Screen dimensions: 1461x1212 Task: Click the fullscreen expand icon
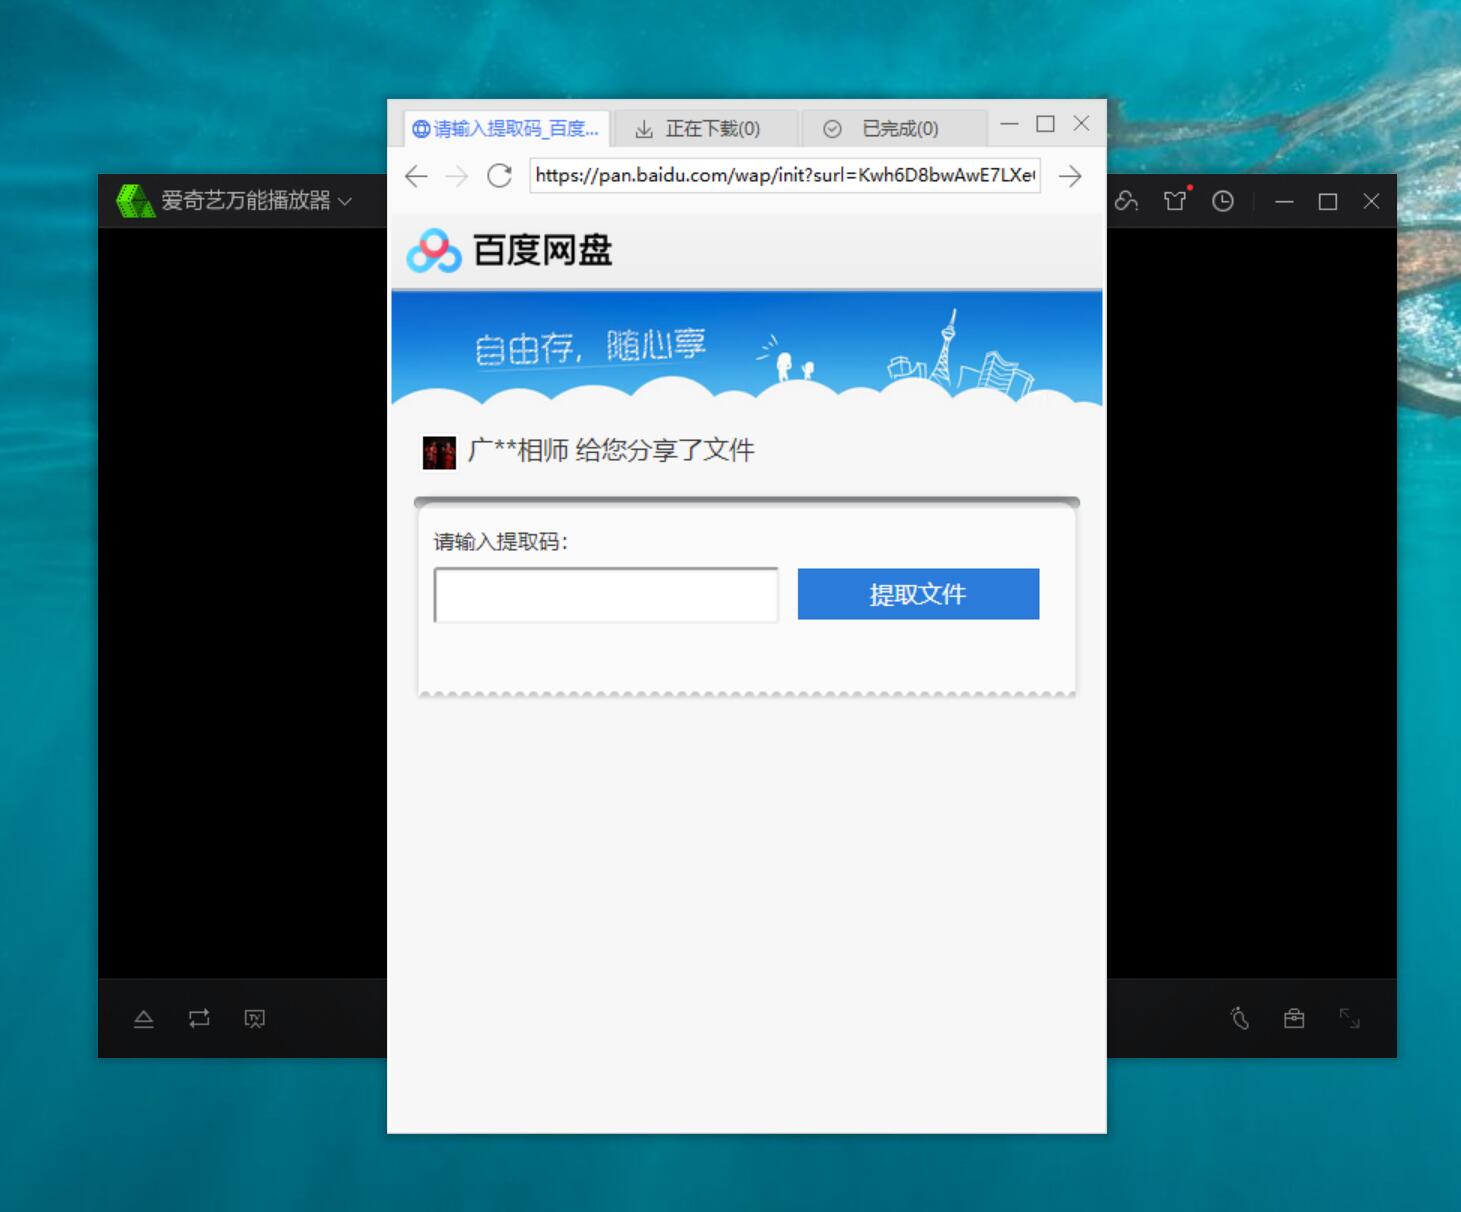click(x=1349, y=1018)
